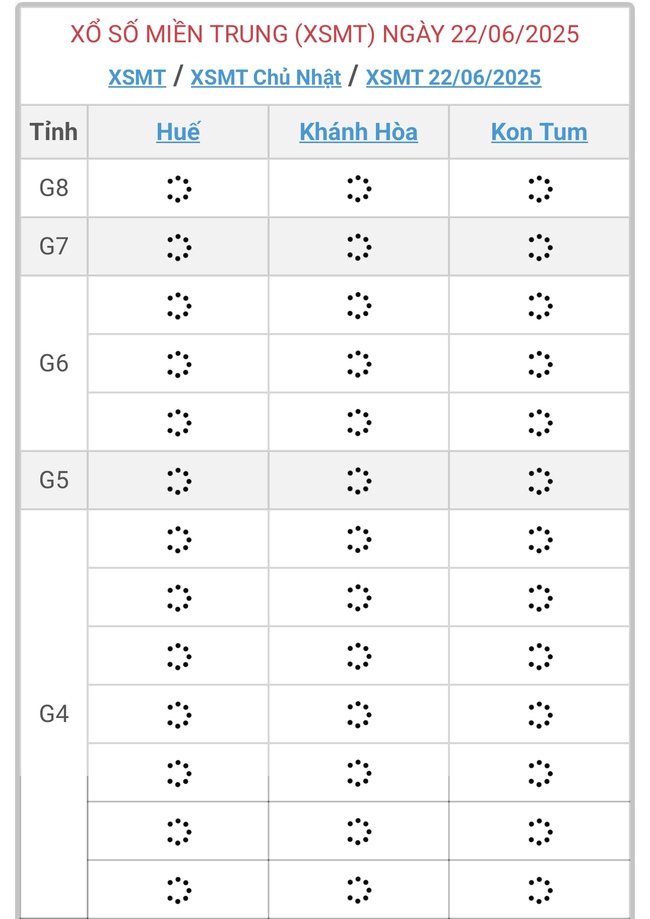Viewport: 650px width, 919px height.
Task: Open the XSMT breadcrumb link
Action: coord(137,77)
